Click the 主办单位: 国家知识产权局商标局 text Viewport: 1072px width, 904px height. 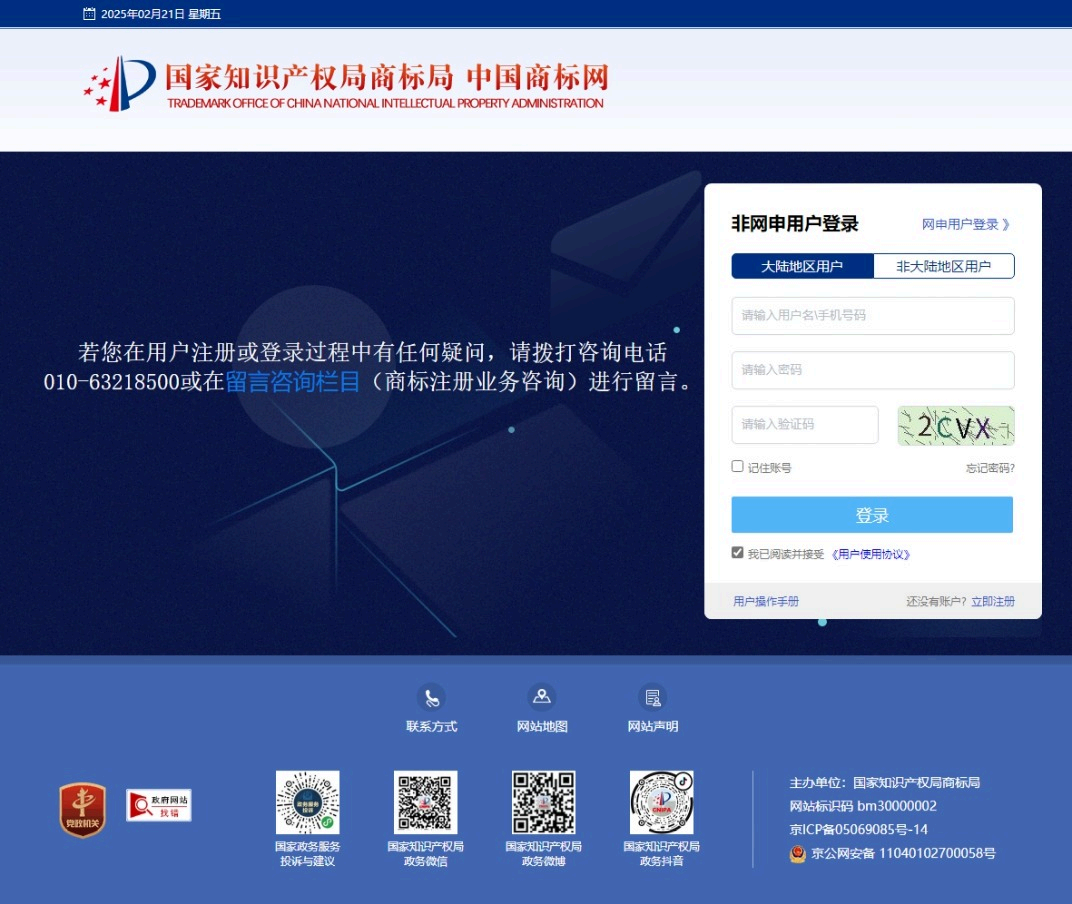[x=885, y=783]
